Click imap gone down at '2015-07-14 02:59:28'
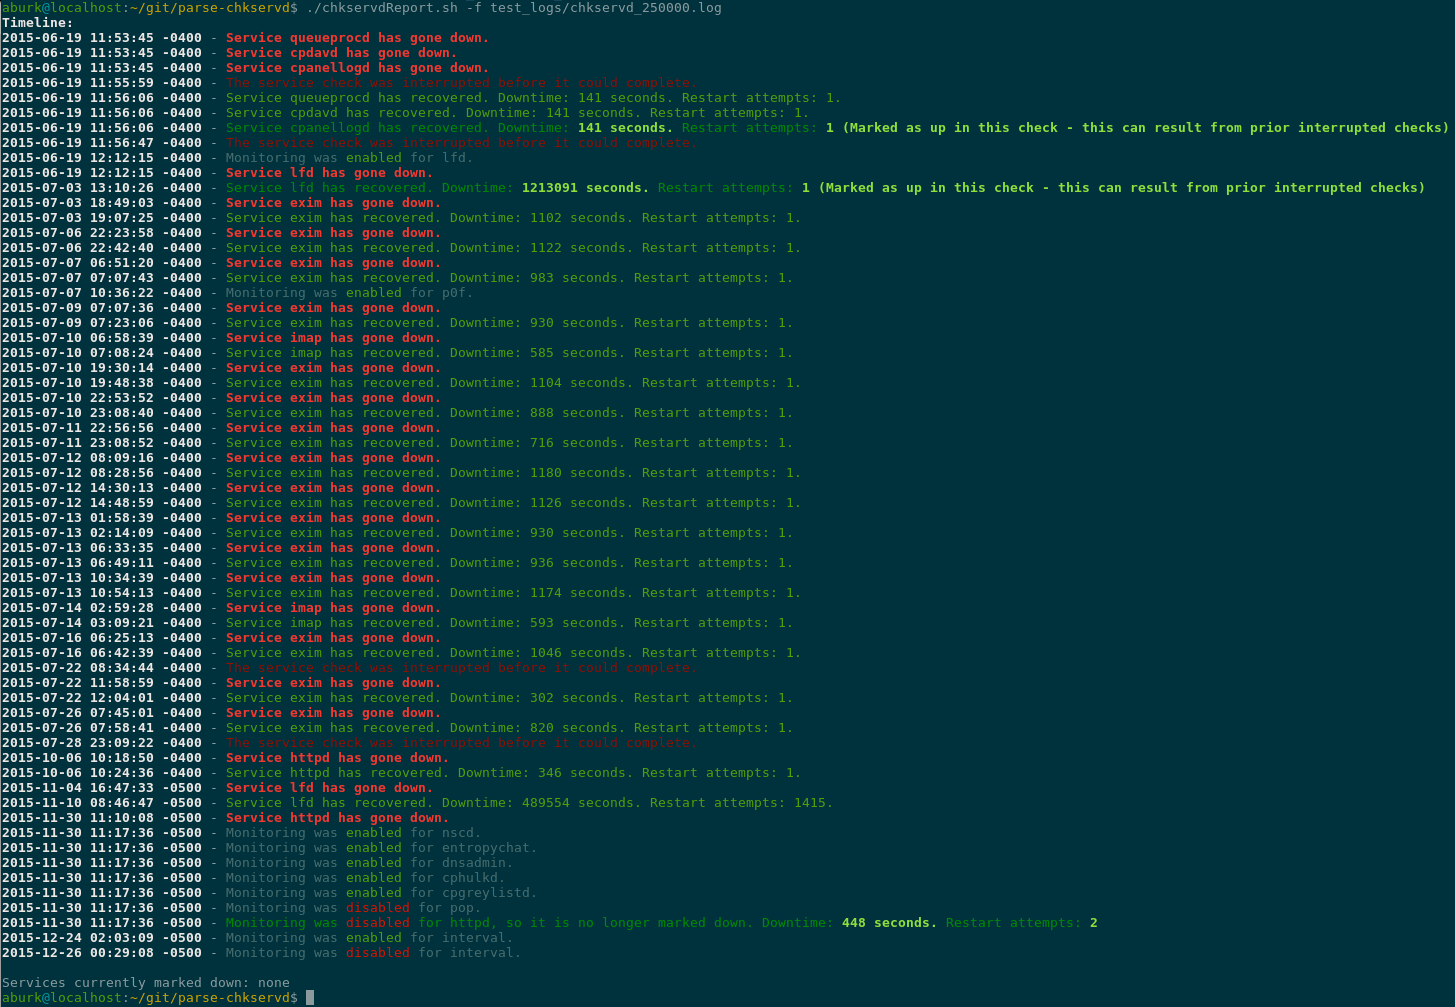Image resolution: width=1455 pixels, height=1007 pixels. click(x=334, y=608)
